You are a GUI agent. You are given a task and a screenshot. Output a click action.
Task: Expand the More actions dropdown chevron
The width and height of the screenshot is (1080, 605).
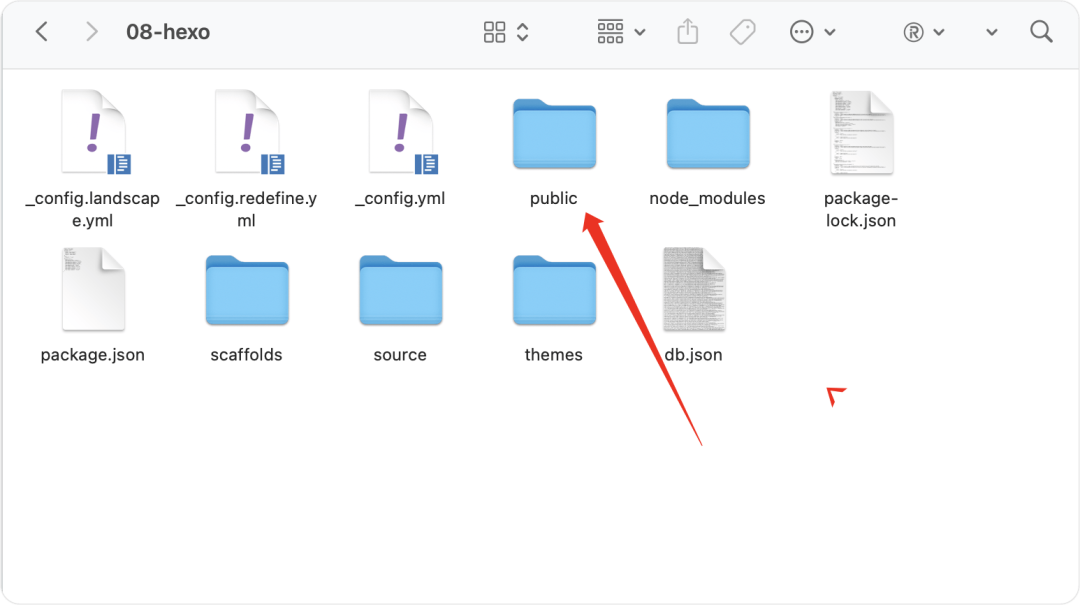tap(830, 32)
